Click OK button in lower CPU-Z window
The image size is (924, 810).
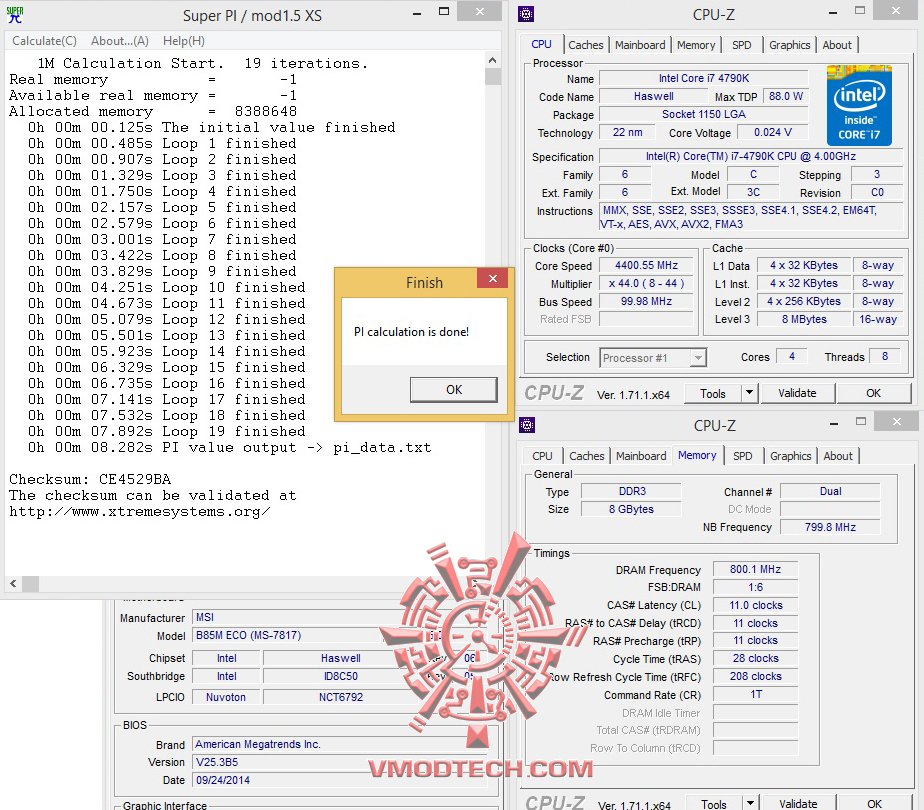pos(874,804)
